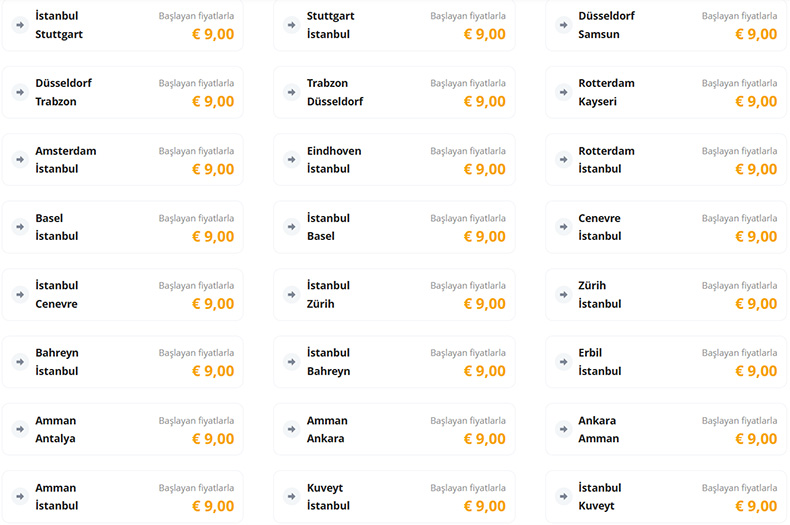Click the arrow icon beside İstanbul–Stuttgart route
This screenshot has width=790, height=525.
(19, 25)
